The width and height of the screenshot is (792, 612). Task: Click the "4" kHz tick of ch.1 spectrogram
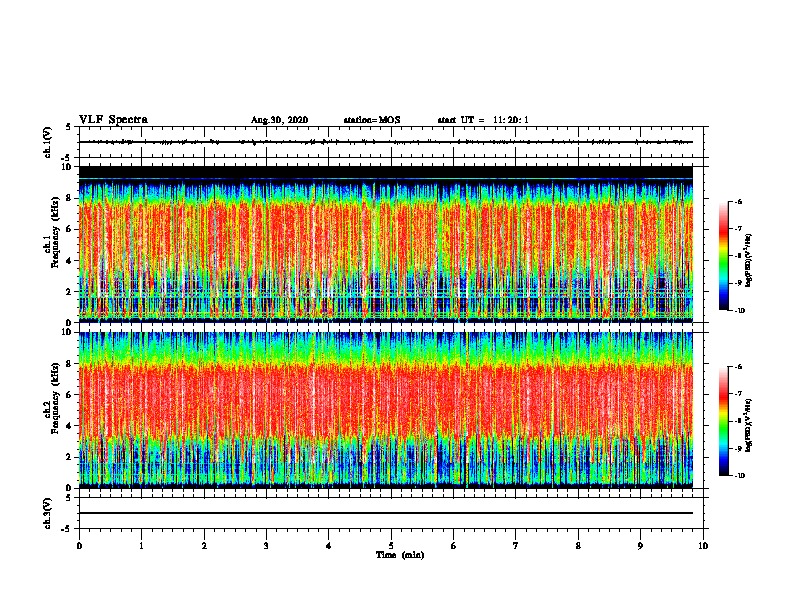[x=69, y=261]
